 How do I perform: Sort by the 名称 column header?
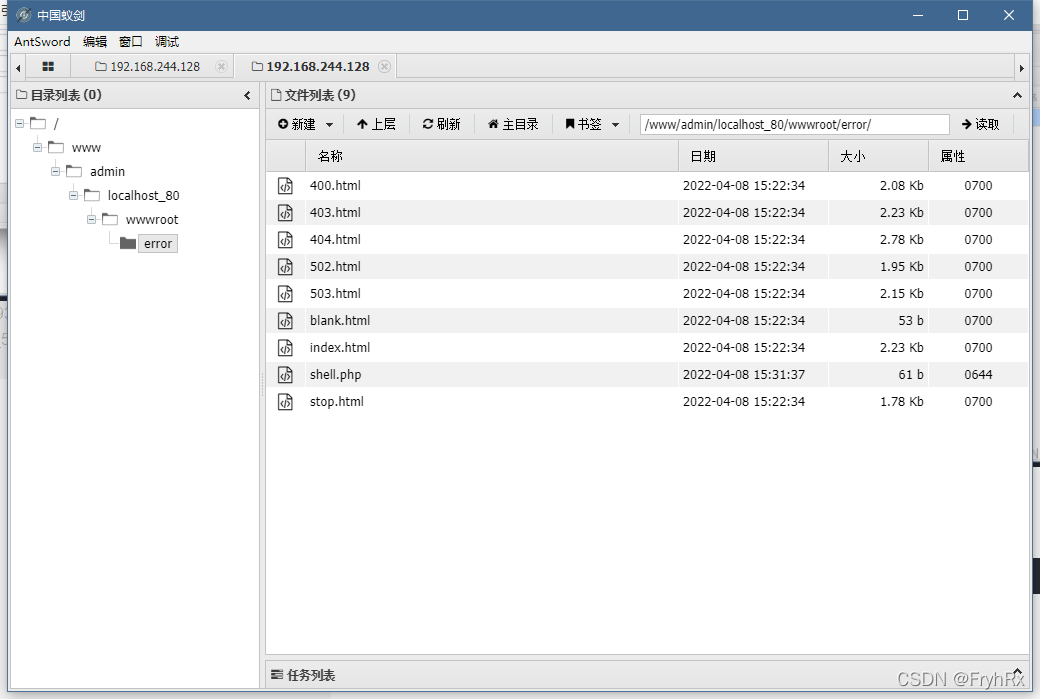coord(492,157)
